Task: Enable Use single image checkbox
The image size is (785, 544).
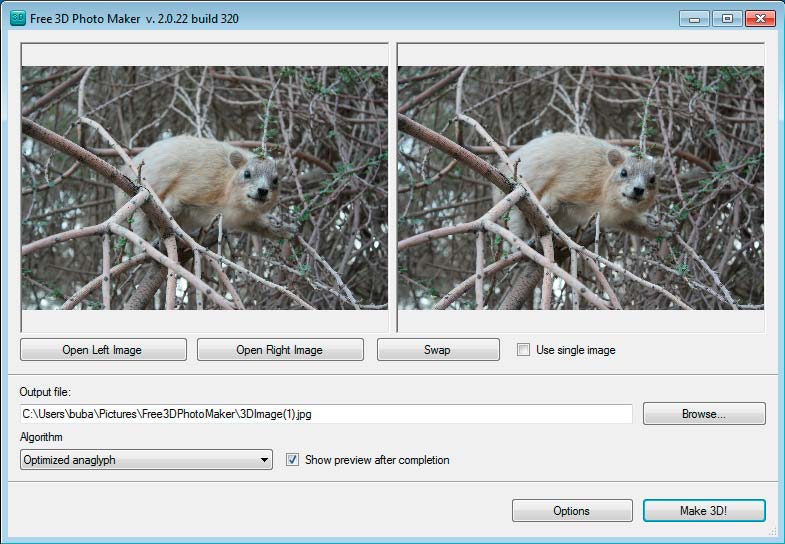Action: tap(523, 349)
